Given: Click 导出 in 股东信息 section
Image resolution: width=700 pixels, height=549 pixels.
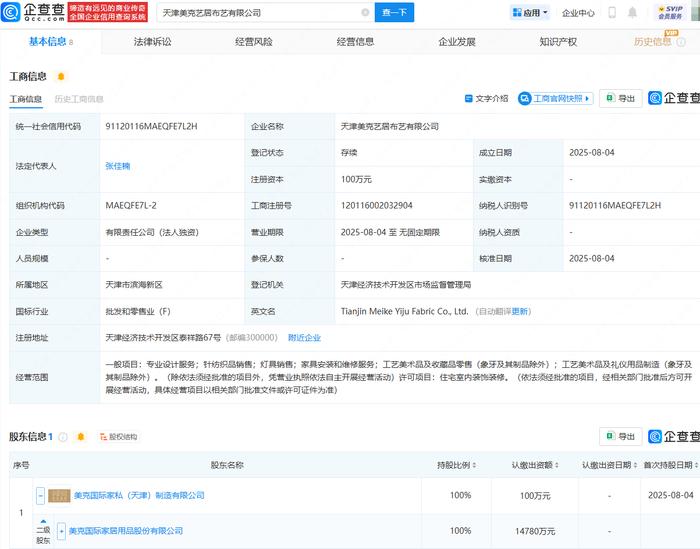Looking at the screenshot, I should (621, 437).
